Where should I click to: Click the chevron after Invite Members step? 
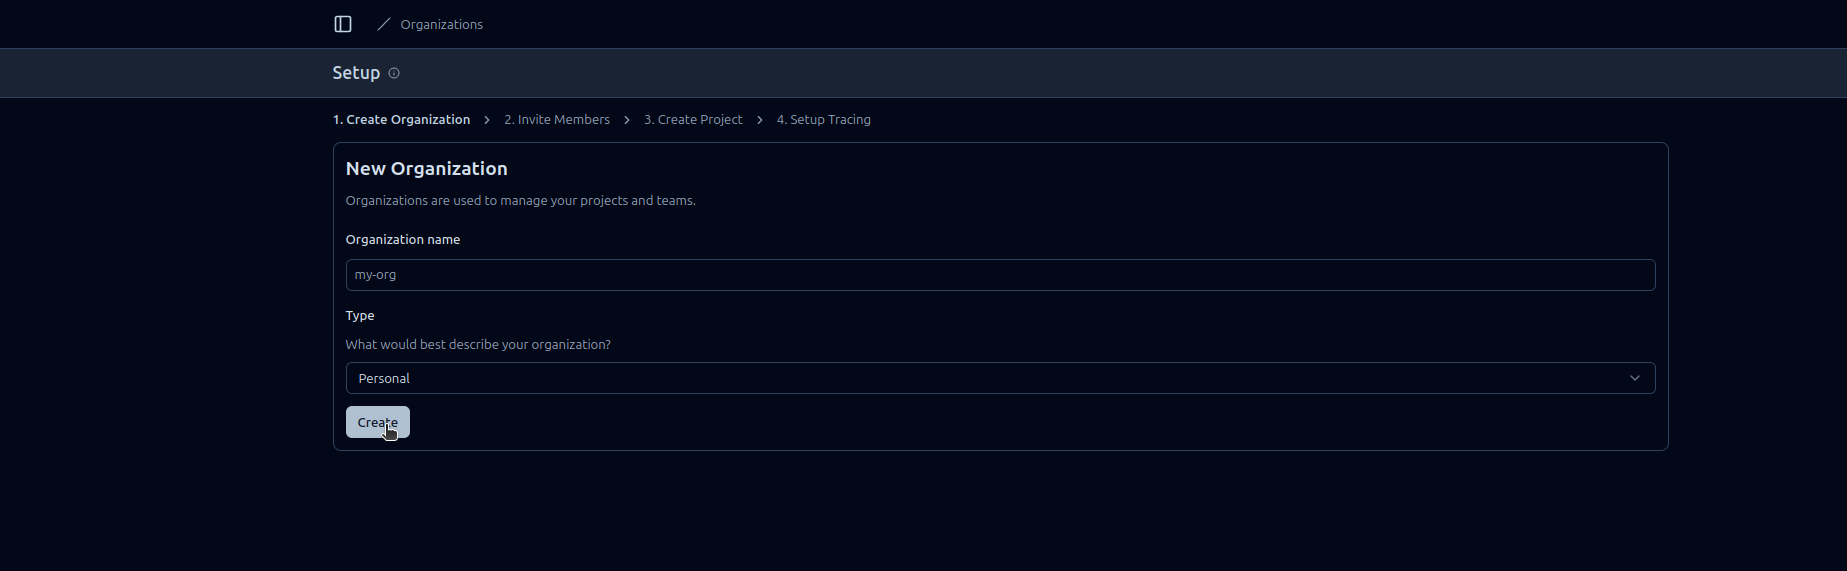coord(627,120)
